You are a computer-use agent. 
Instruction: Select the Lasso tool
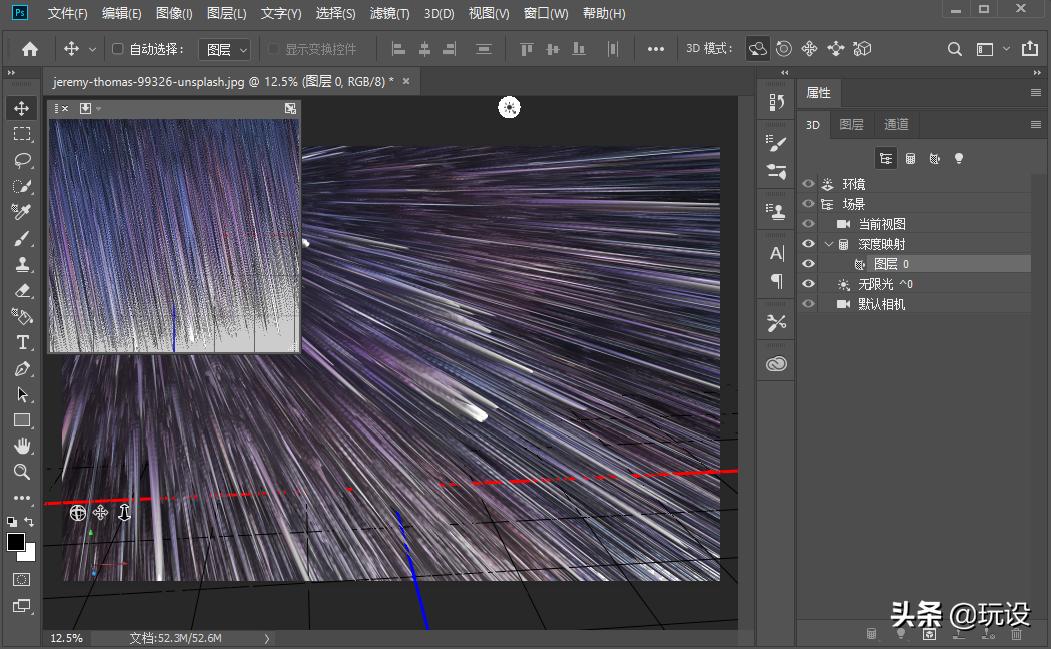(22, 160)
